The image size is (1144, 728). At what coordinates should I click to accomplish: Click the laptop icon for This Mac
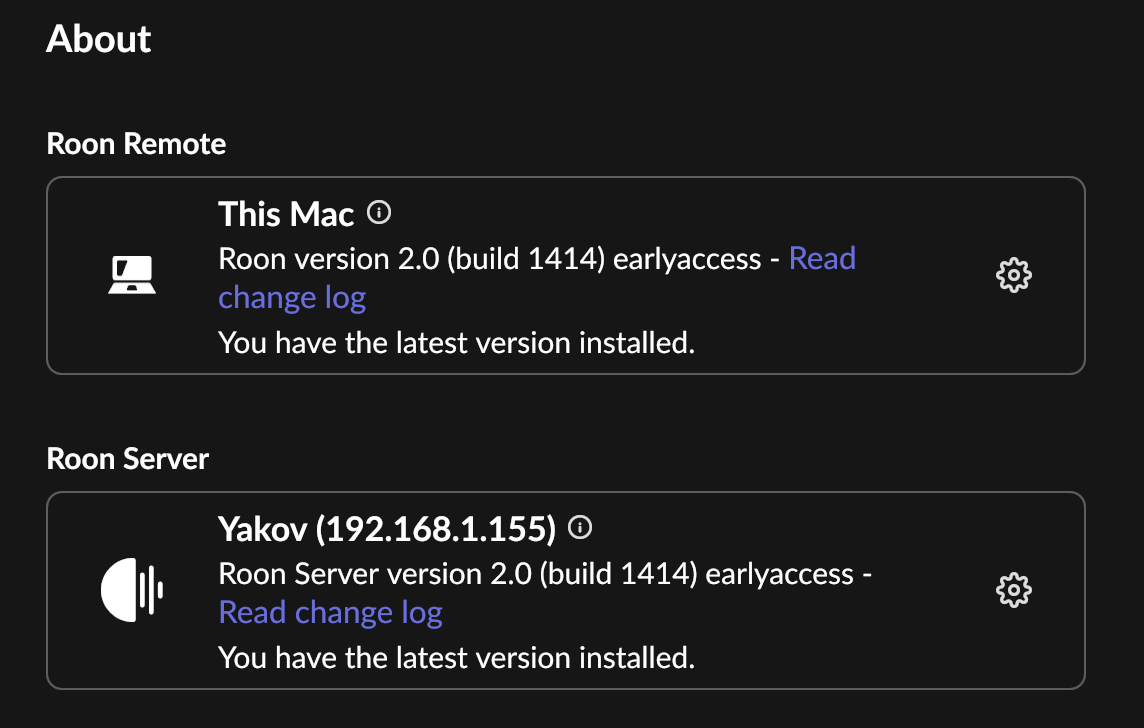point(132,275)
